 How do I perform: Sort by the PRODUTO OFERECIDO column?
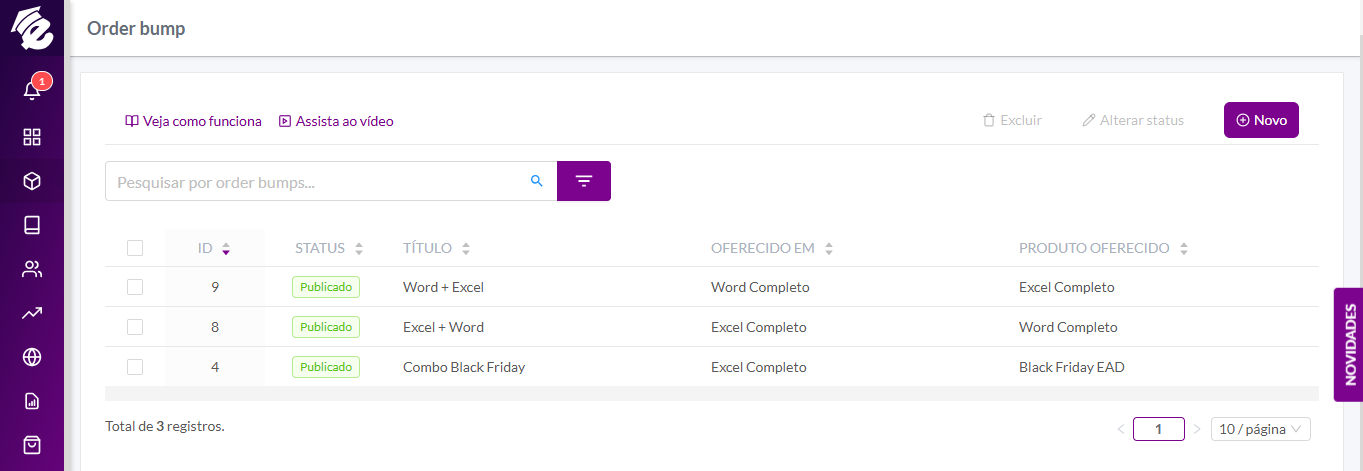pos(1103,248)
